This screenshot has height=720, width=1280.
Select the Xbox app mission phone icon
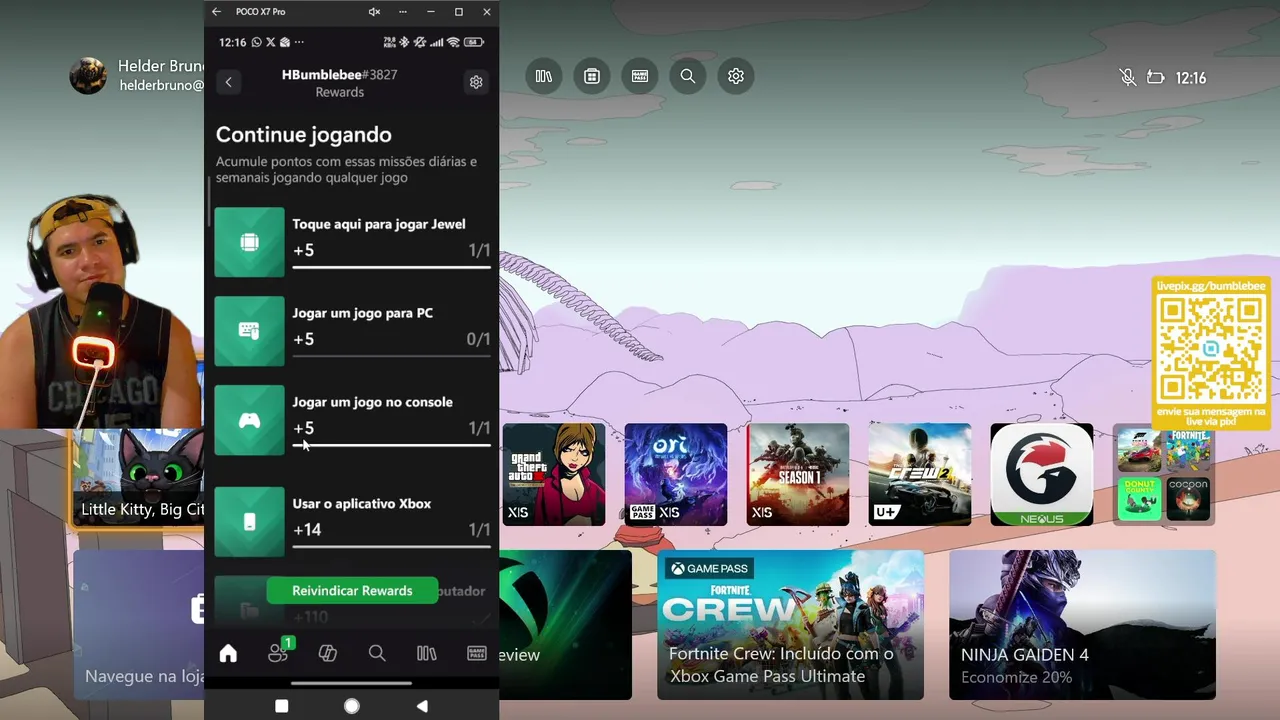pos(249,522)
